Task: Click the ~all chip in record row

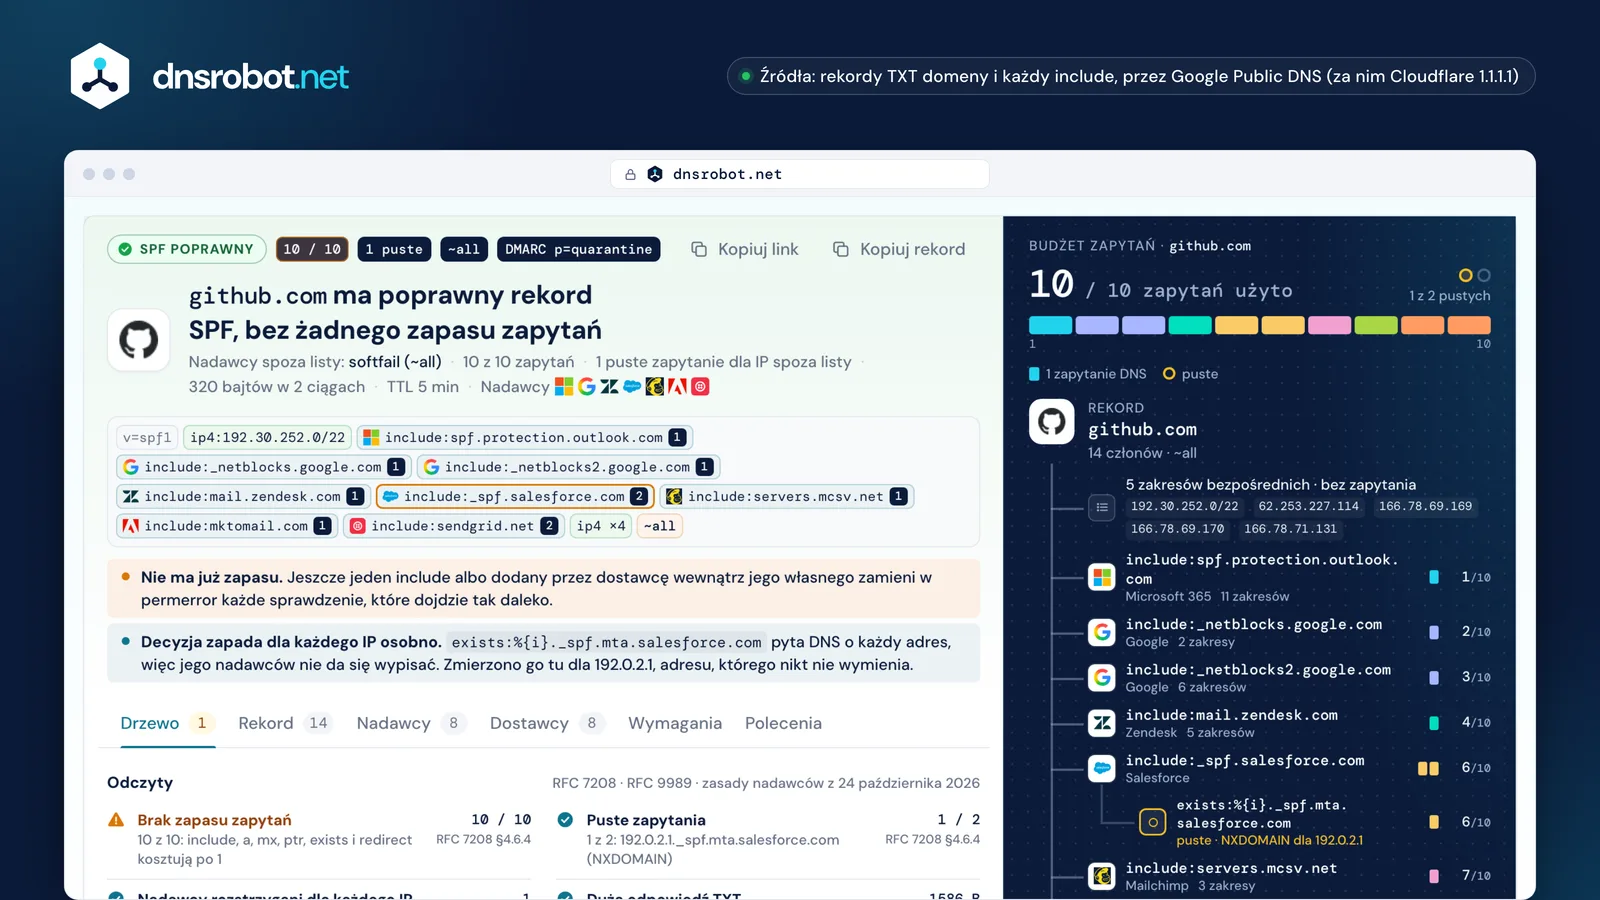Action: coord(660,526)
